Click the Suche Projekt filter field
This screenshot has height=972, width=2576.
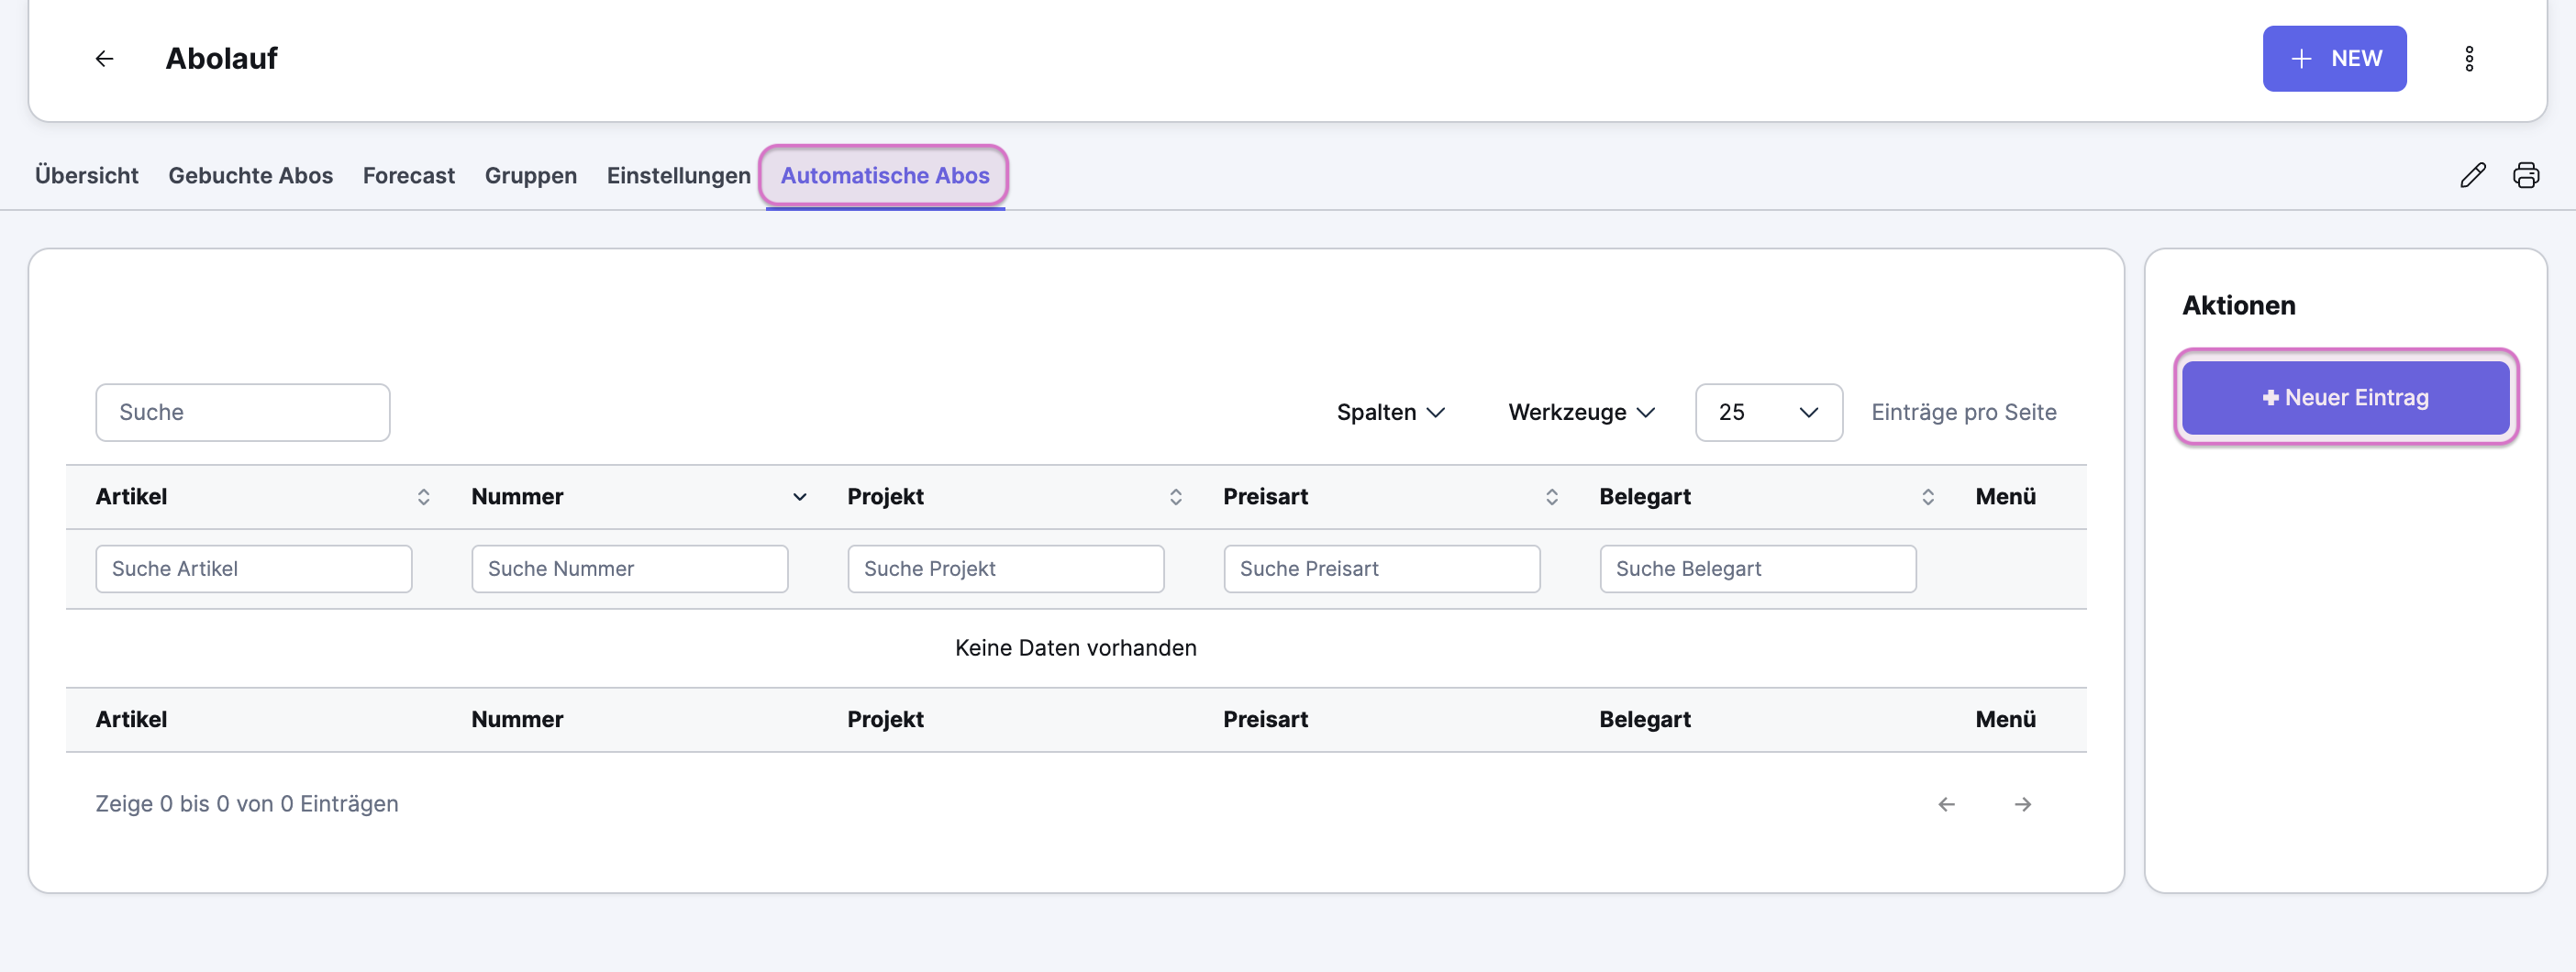1006,569
